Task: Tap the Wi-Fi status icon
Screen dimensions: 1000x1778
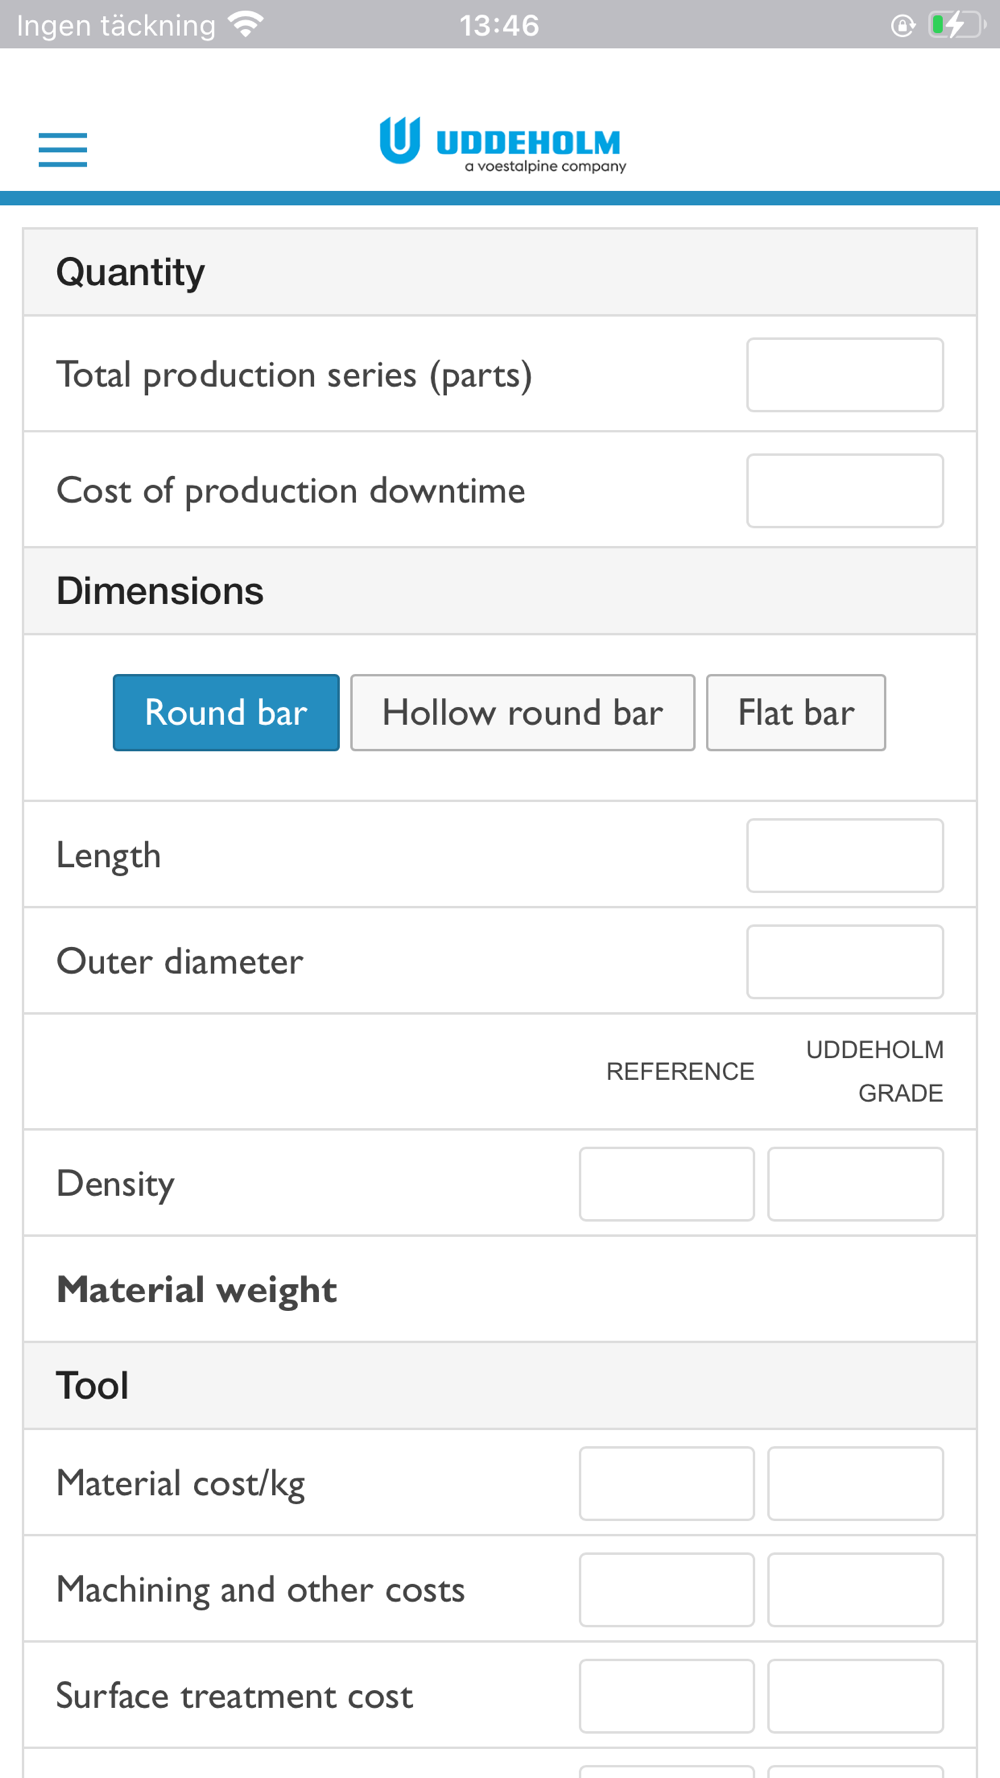Action: [245, 24]
